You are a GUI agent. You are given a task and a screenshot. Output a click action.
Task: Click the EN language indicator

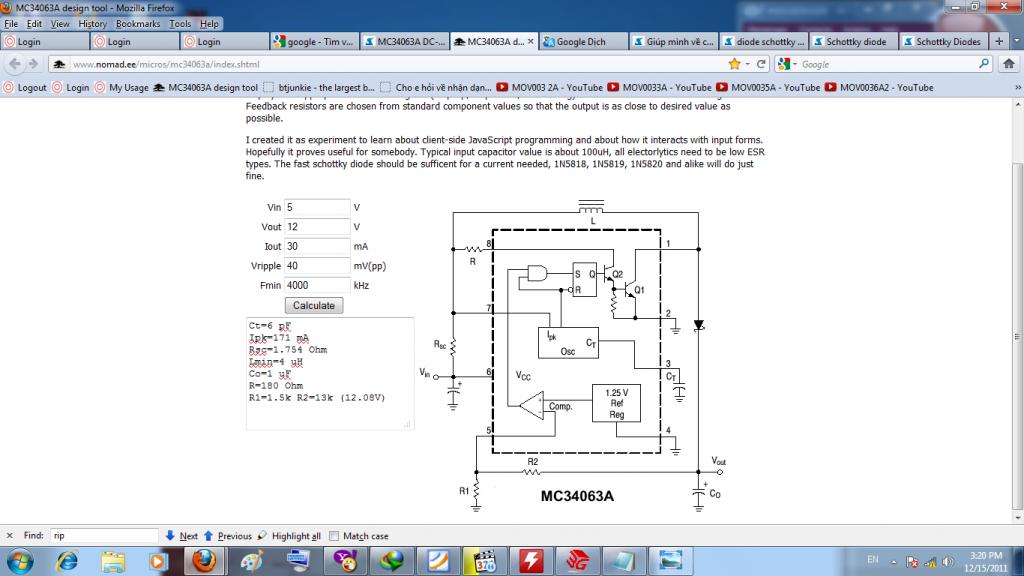[873, 560]
